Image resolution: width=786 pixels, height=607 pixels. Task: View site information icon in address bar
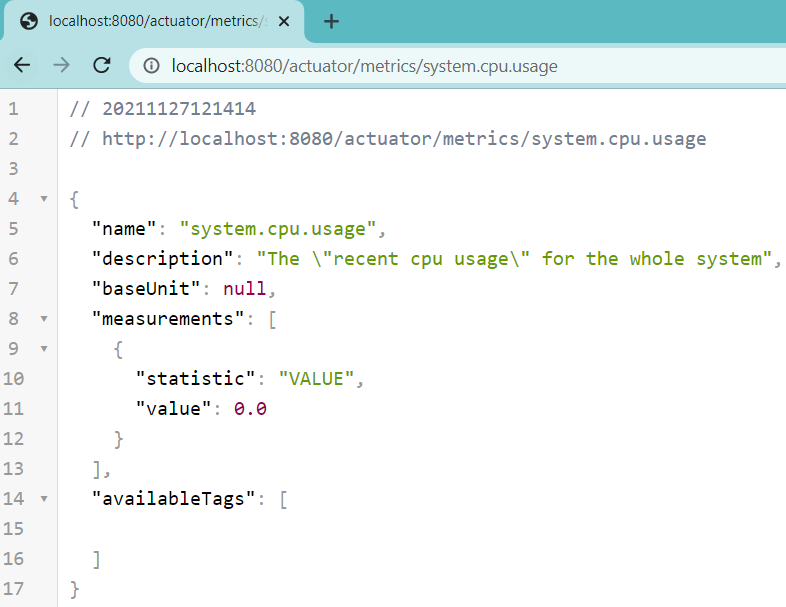pos(151,66)
